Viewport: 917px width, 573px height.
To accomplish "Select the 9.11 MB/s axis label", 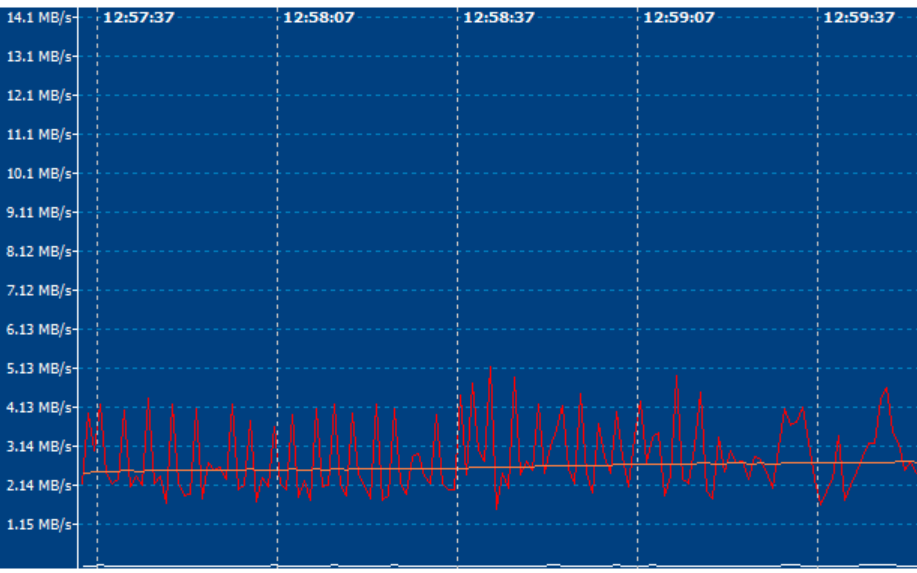I will click(x=39, y=212).
